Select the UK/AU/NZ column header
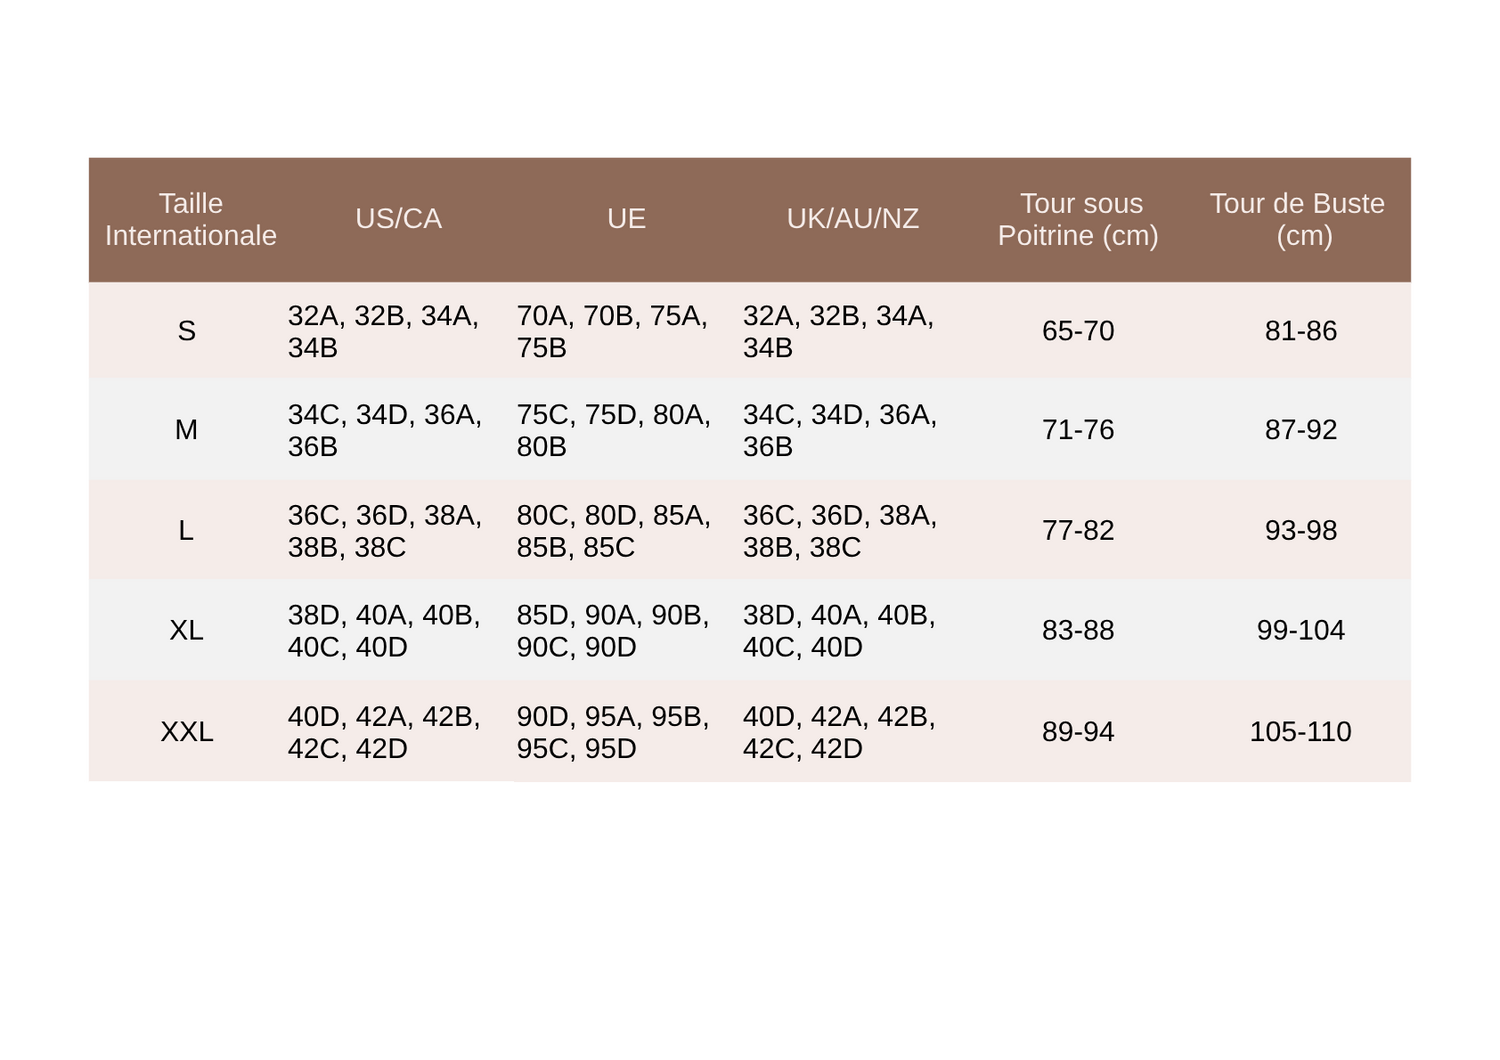This screenshot has height=1060, width=1500. pyautogui.click(x=852, y=218)
